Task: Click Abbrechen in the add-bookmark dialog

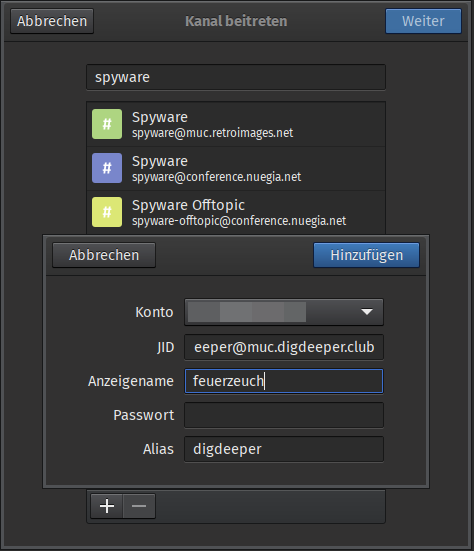Action: (x=104, y=255)
